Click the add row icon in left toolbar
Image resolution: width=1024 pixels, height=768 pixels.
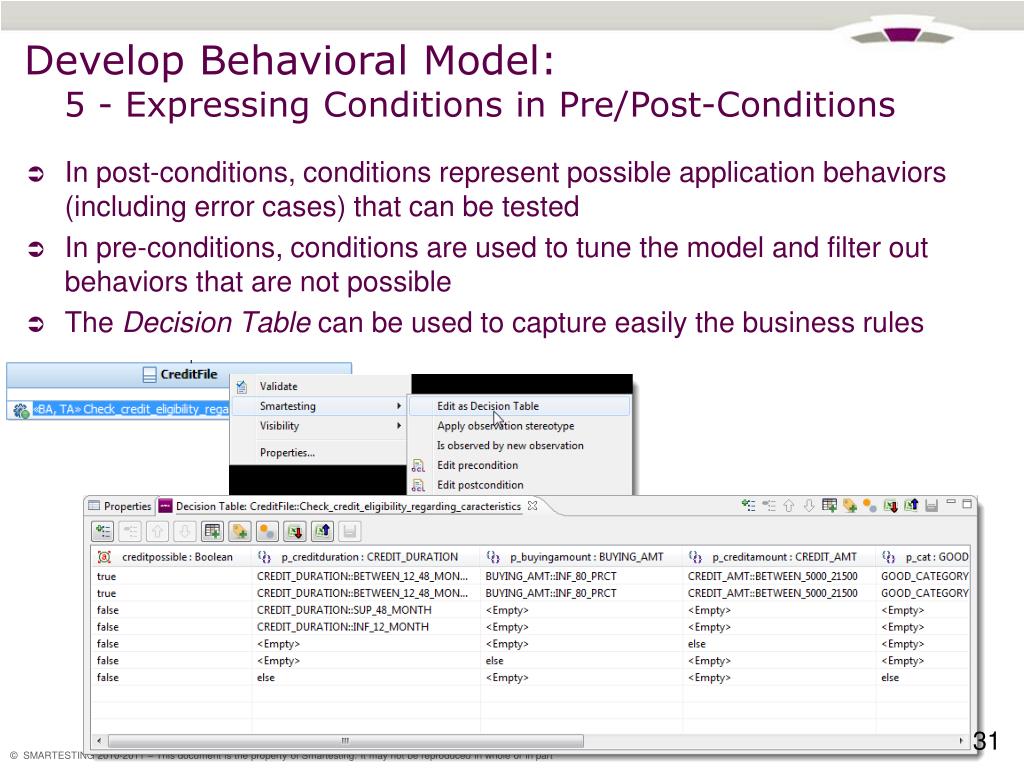pos(103,532)
